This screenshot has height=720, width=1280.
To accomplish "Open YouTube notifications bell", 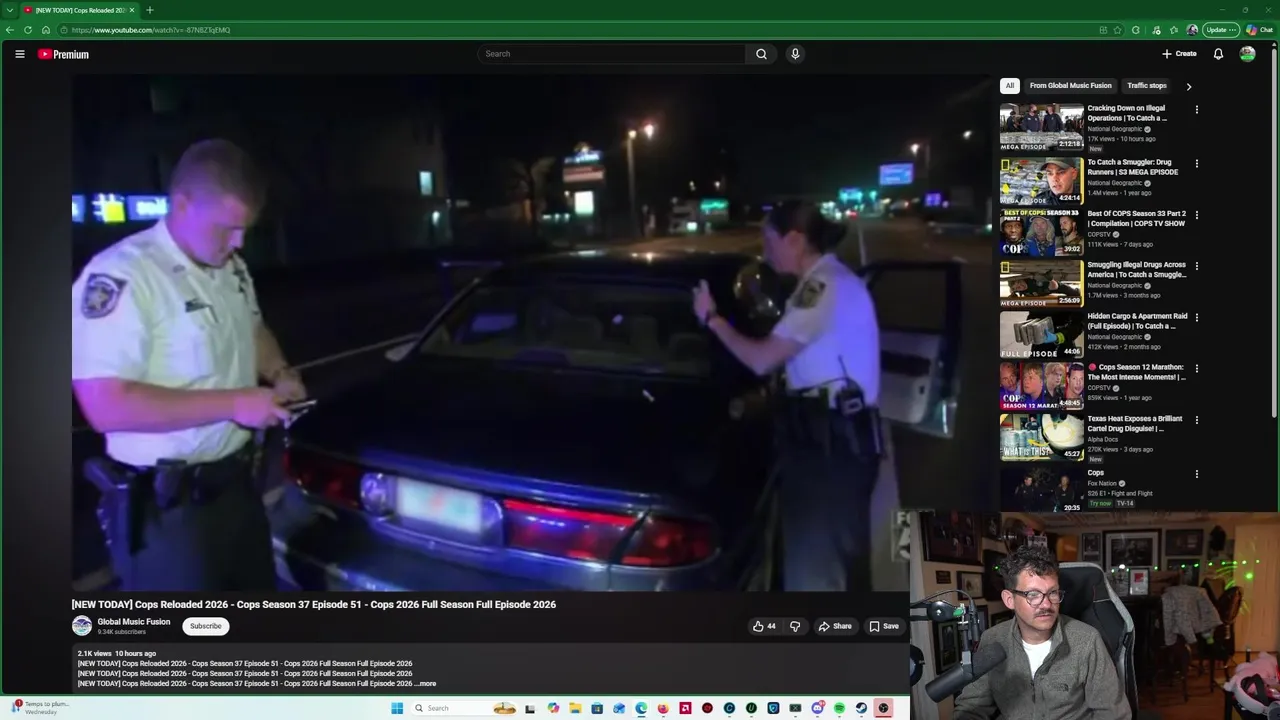I will [1218, 54].
